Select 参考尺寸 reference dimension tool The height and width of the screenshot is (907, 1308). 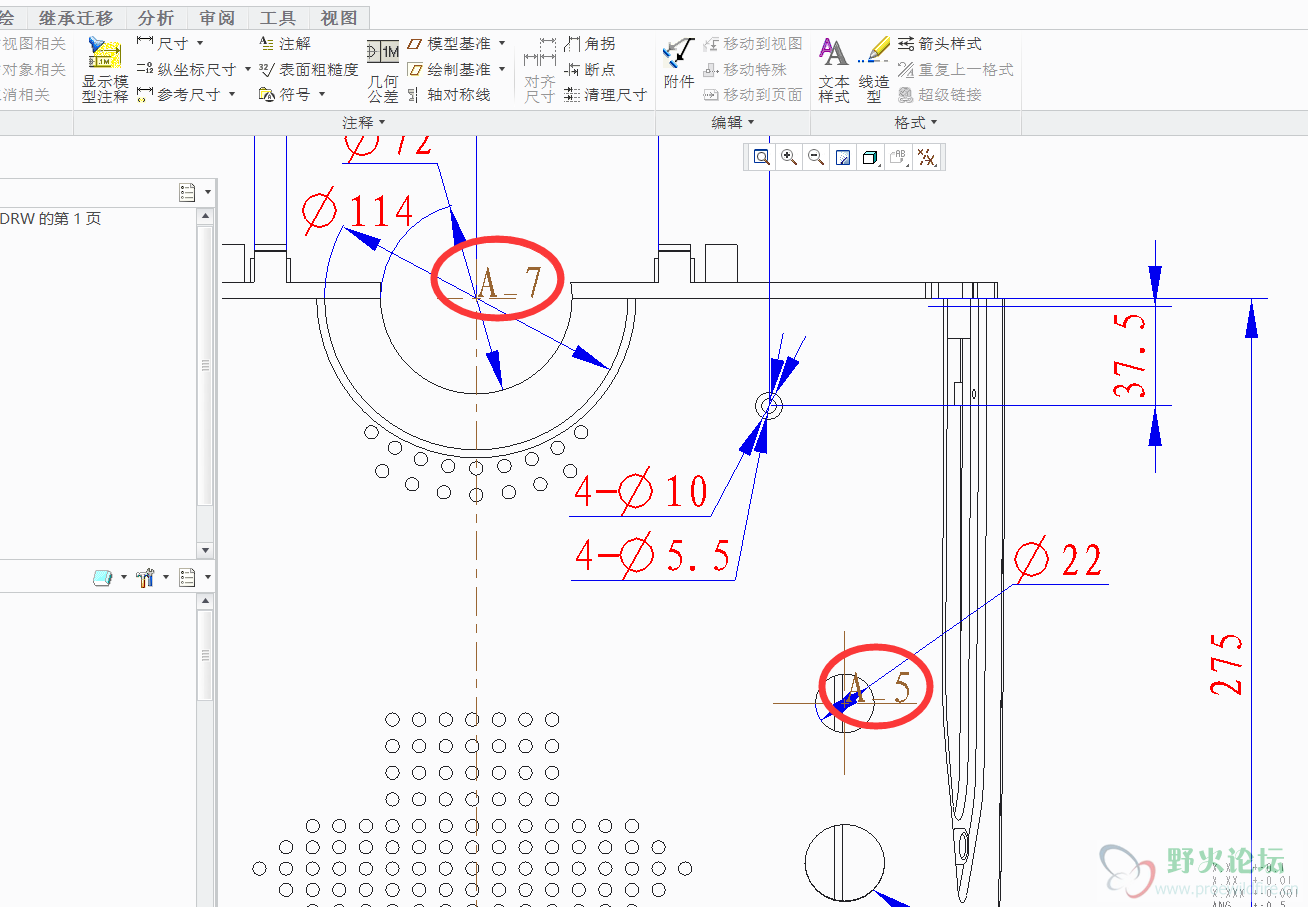178,94
